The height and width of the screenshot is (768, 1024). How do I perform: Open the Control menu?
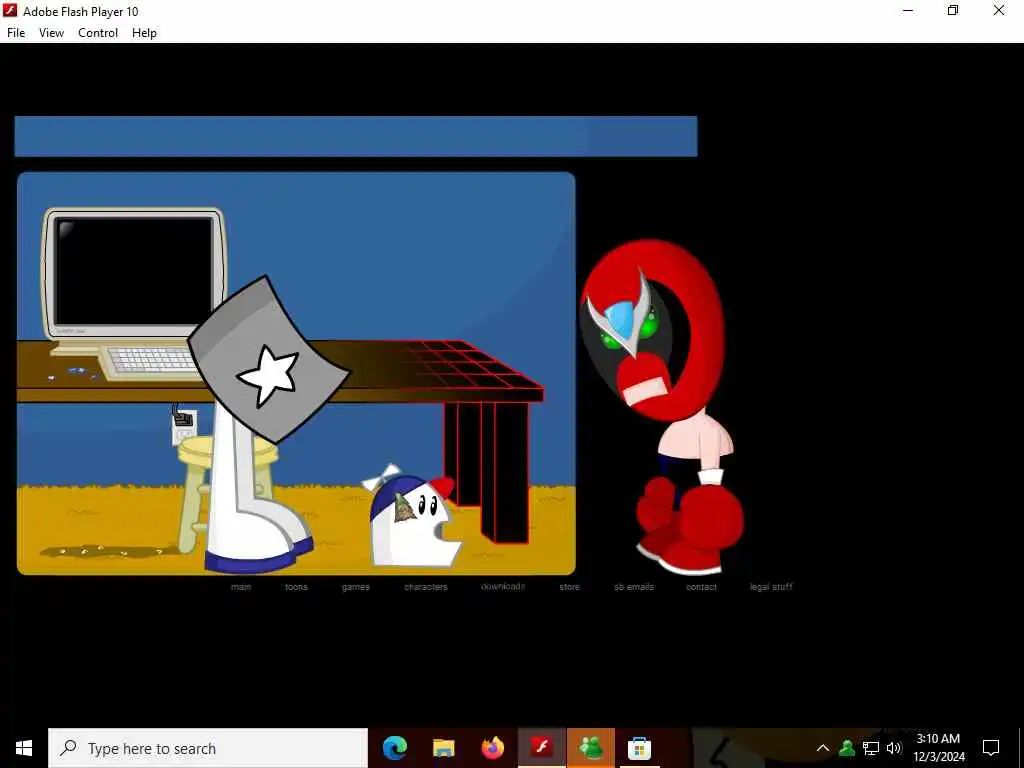[x=98, y=33]
